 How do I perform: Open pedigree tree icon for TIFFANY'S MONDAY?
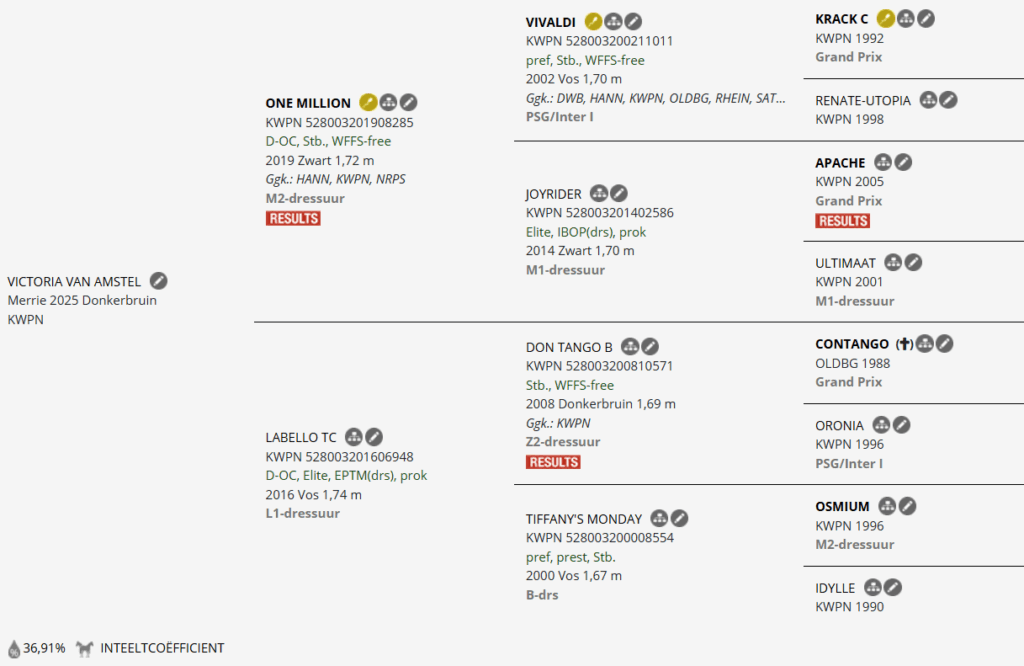[x=659, y=518]
